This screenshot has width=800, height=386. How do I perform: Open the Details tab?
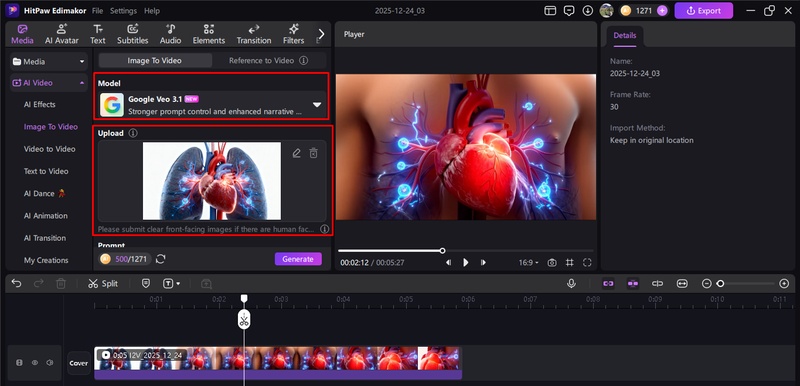pos(624,36)
